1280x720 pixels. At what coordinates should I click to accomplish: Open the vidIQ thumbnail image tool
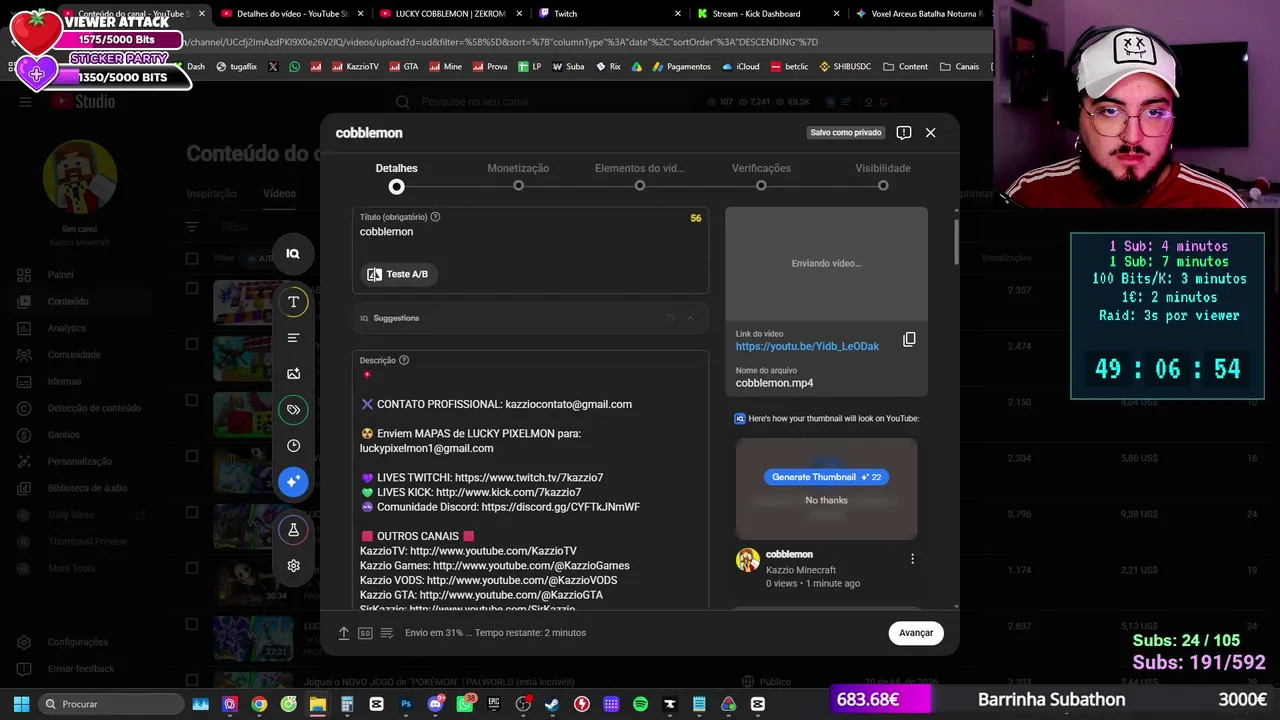click(x=293, y=374)
